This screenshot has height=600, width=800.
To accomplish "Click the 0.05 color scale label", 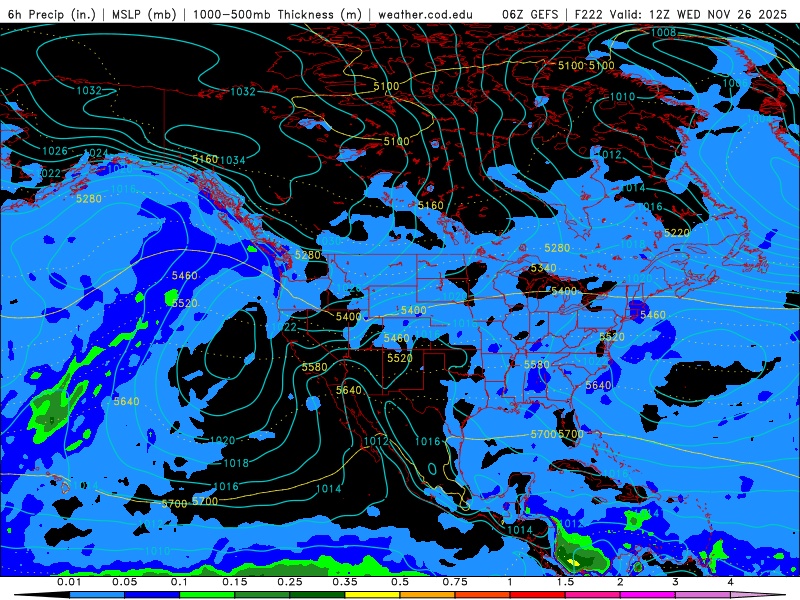I will click(x=124, y=582).
